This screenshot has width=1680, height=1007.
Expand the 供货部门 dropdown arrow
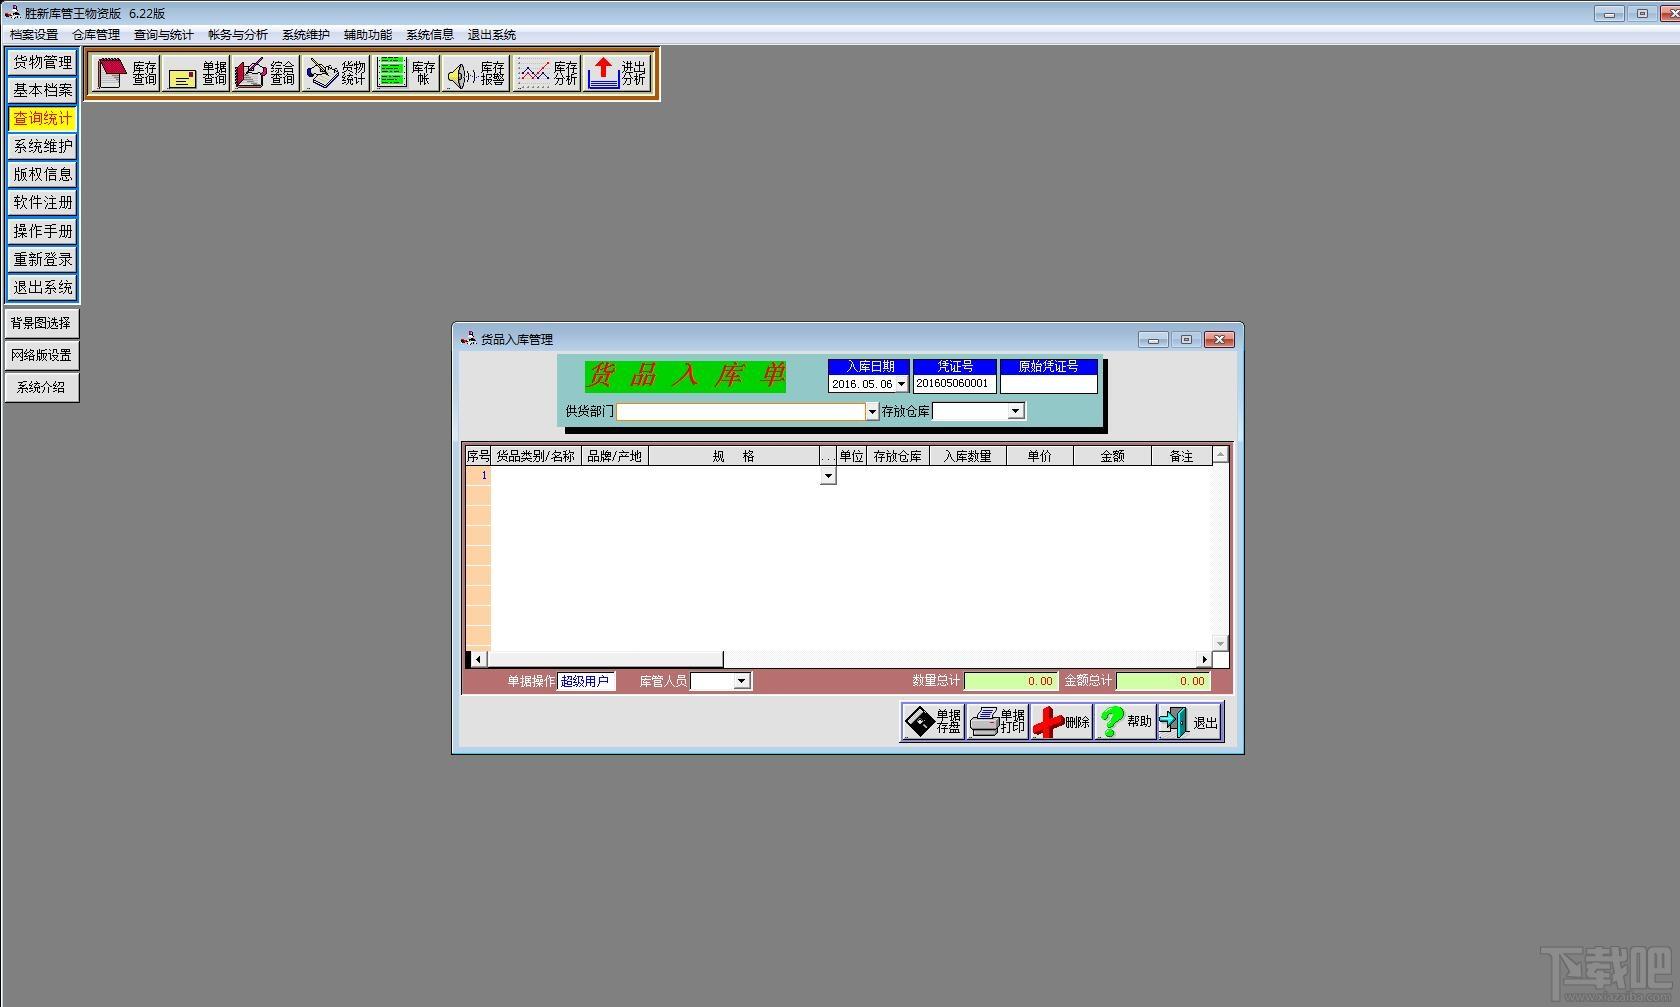pos(872,412)
